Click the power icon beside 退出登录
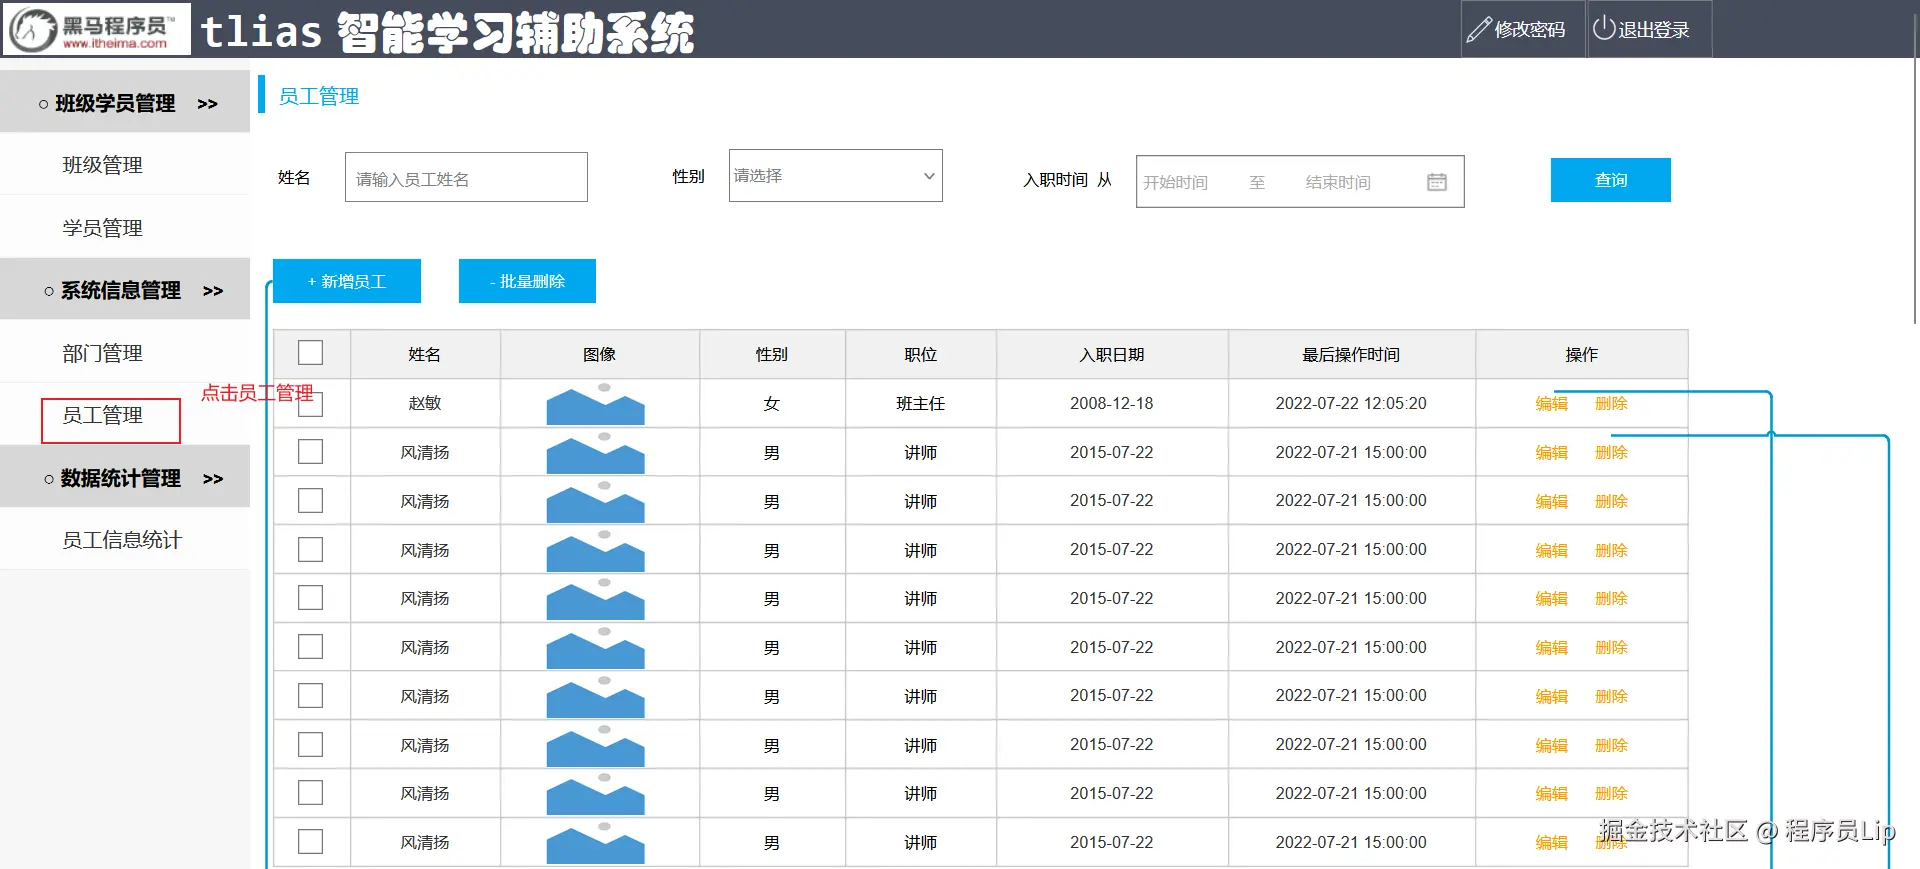Screen dimensions: 1920x869 pyautogui.click(x=1603, y=28)
